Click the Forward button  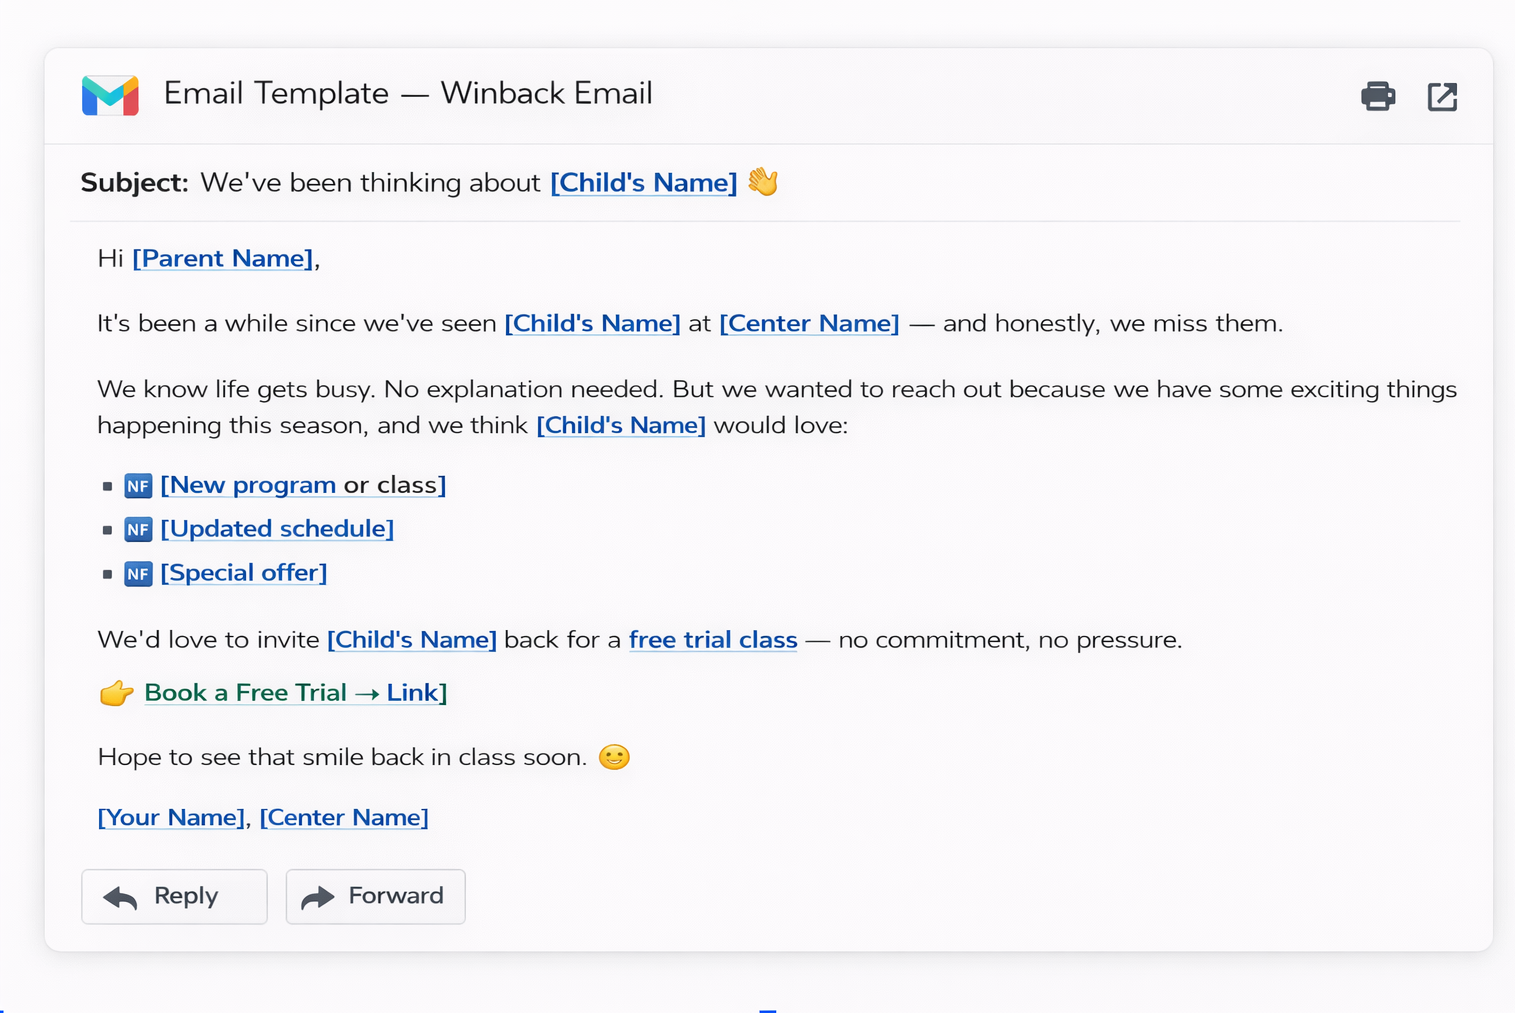375,896
